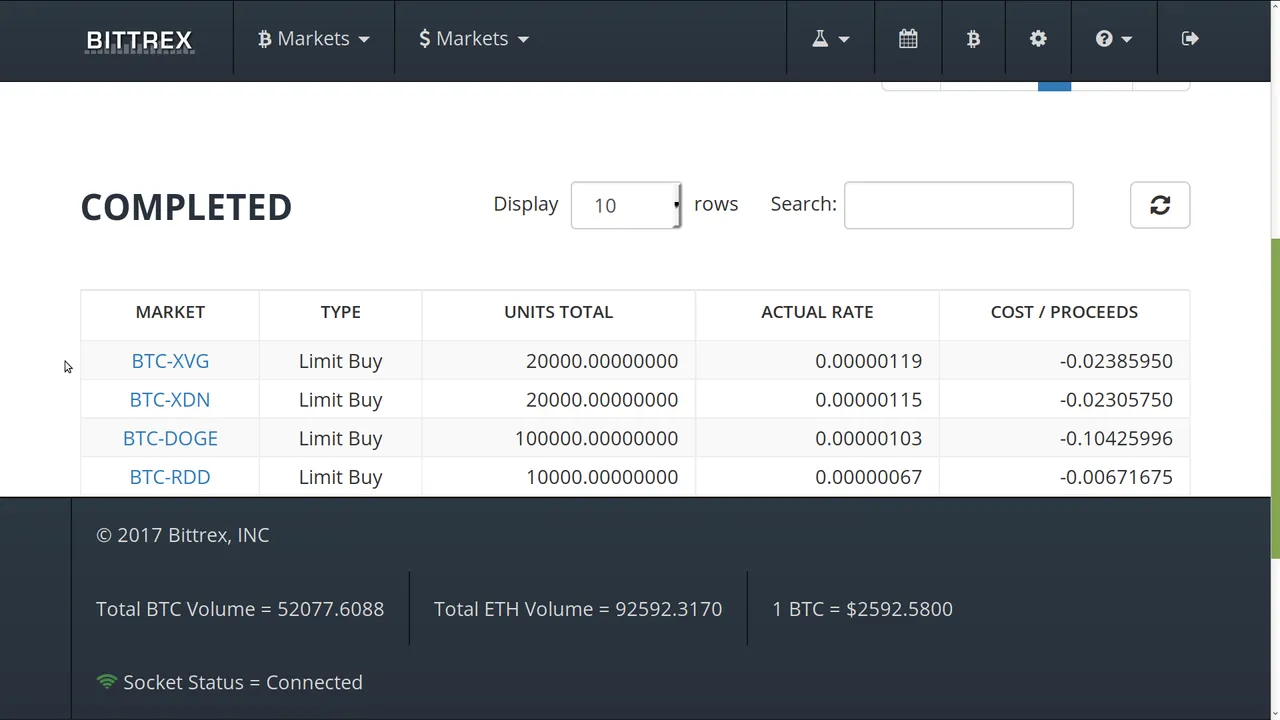This screenshot has width=1280, height=720.
Task: Click the Bitcoin wallet icon in navbar
Action: 973,38
